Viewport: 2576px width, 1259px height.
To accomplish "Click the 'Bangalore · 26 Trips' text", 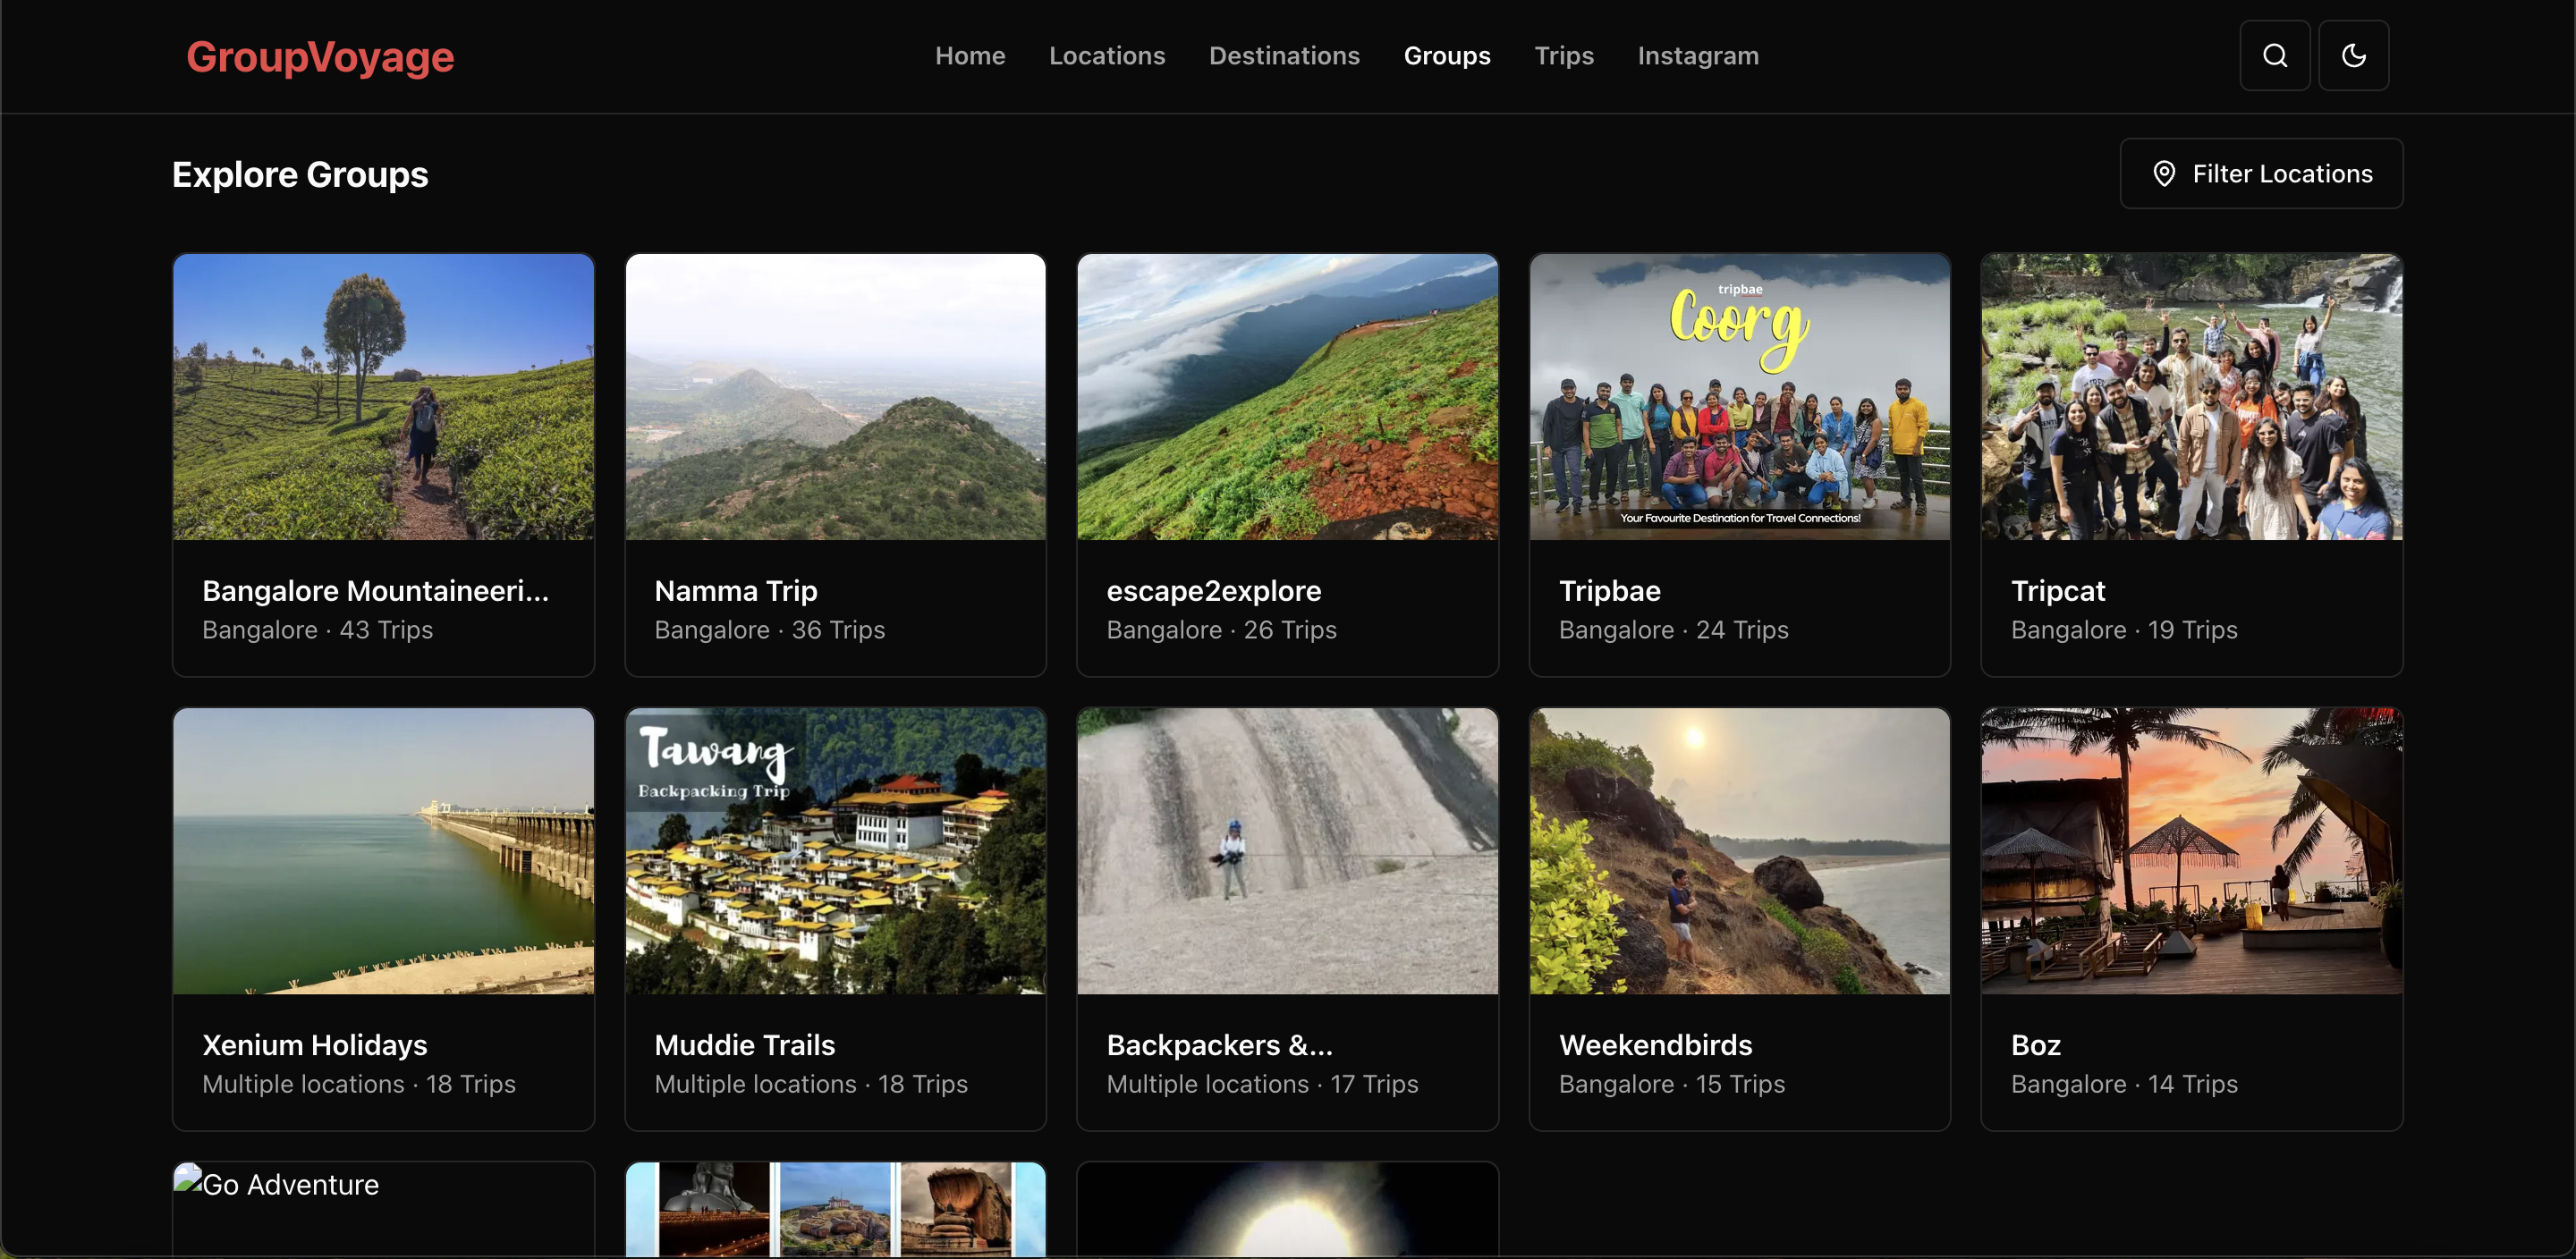I will [1221, 630].
